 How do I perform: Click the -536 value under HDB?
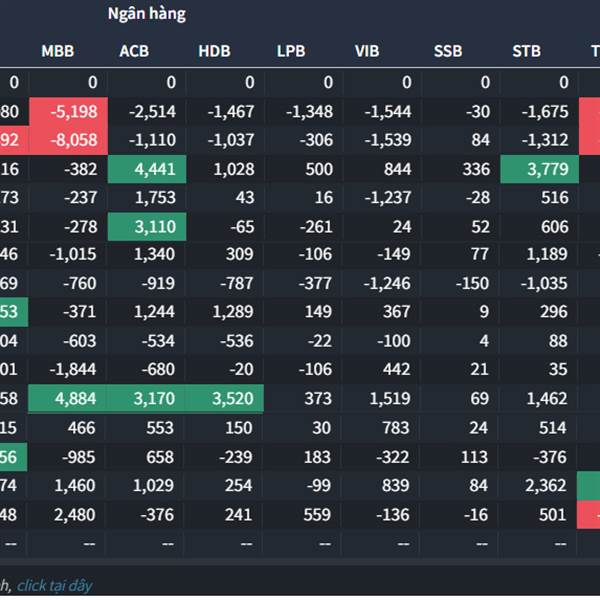(x=237, y=341)
